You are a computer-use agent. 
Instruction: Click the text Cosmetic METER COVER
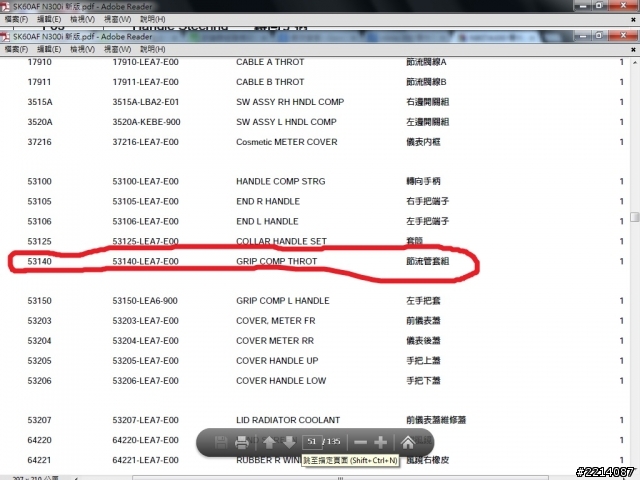287,142
